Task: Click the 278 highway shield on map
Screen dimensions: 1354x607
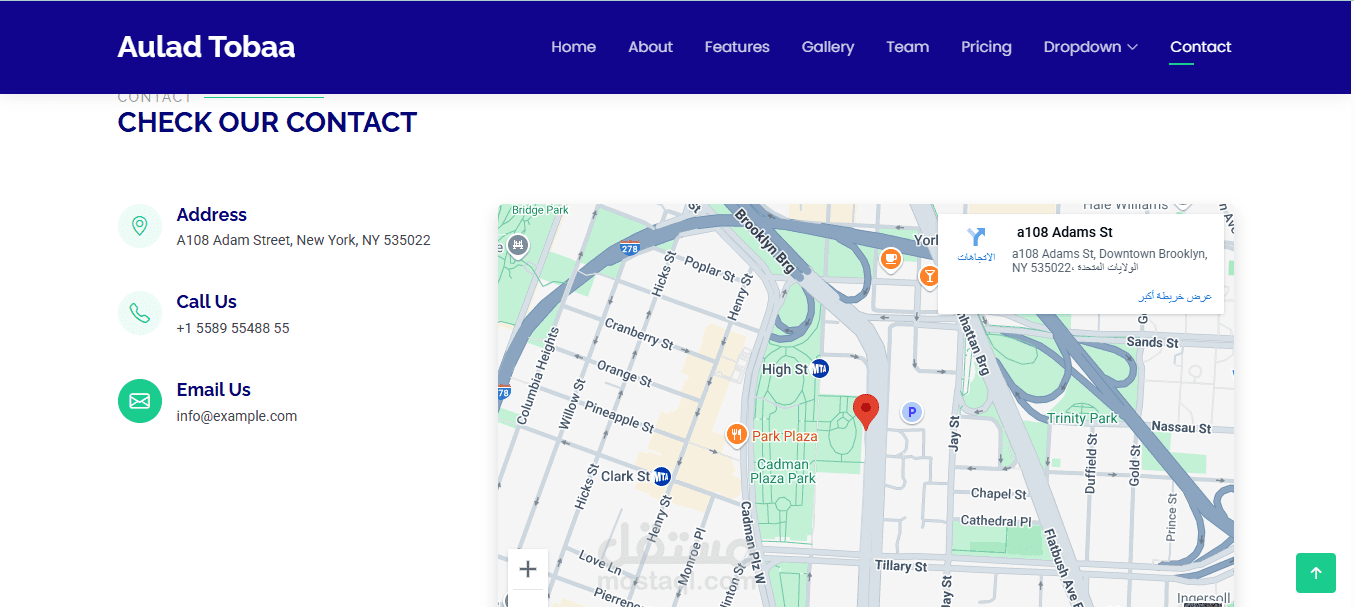Action: pyautogui.click(x=629, y=249)
